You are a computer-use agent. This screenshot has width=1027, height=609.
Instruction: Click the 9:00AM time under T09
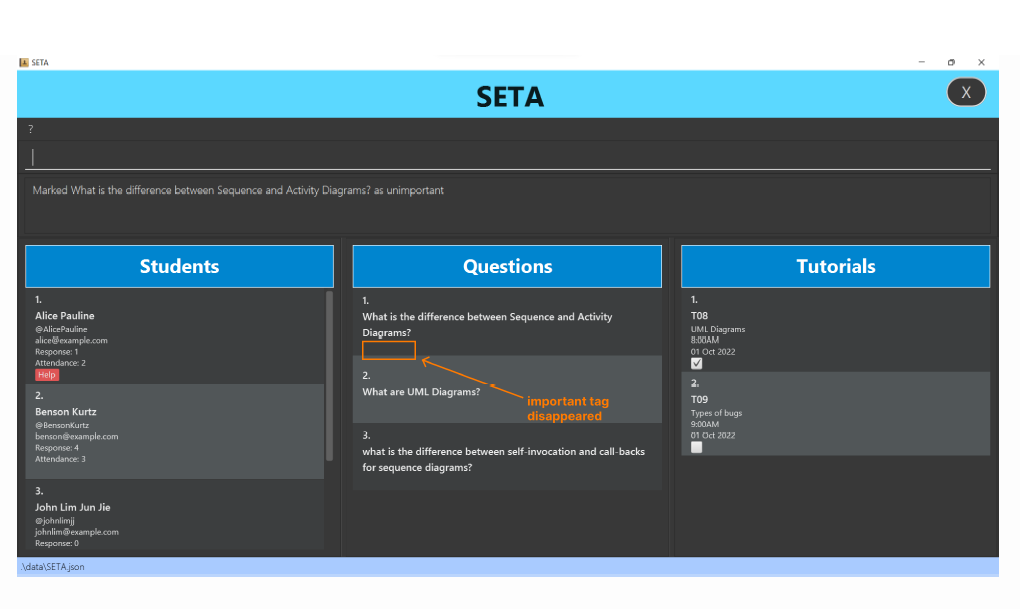(705, 424)
